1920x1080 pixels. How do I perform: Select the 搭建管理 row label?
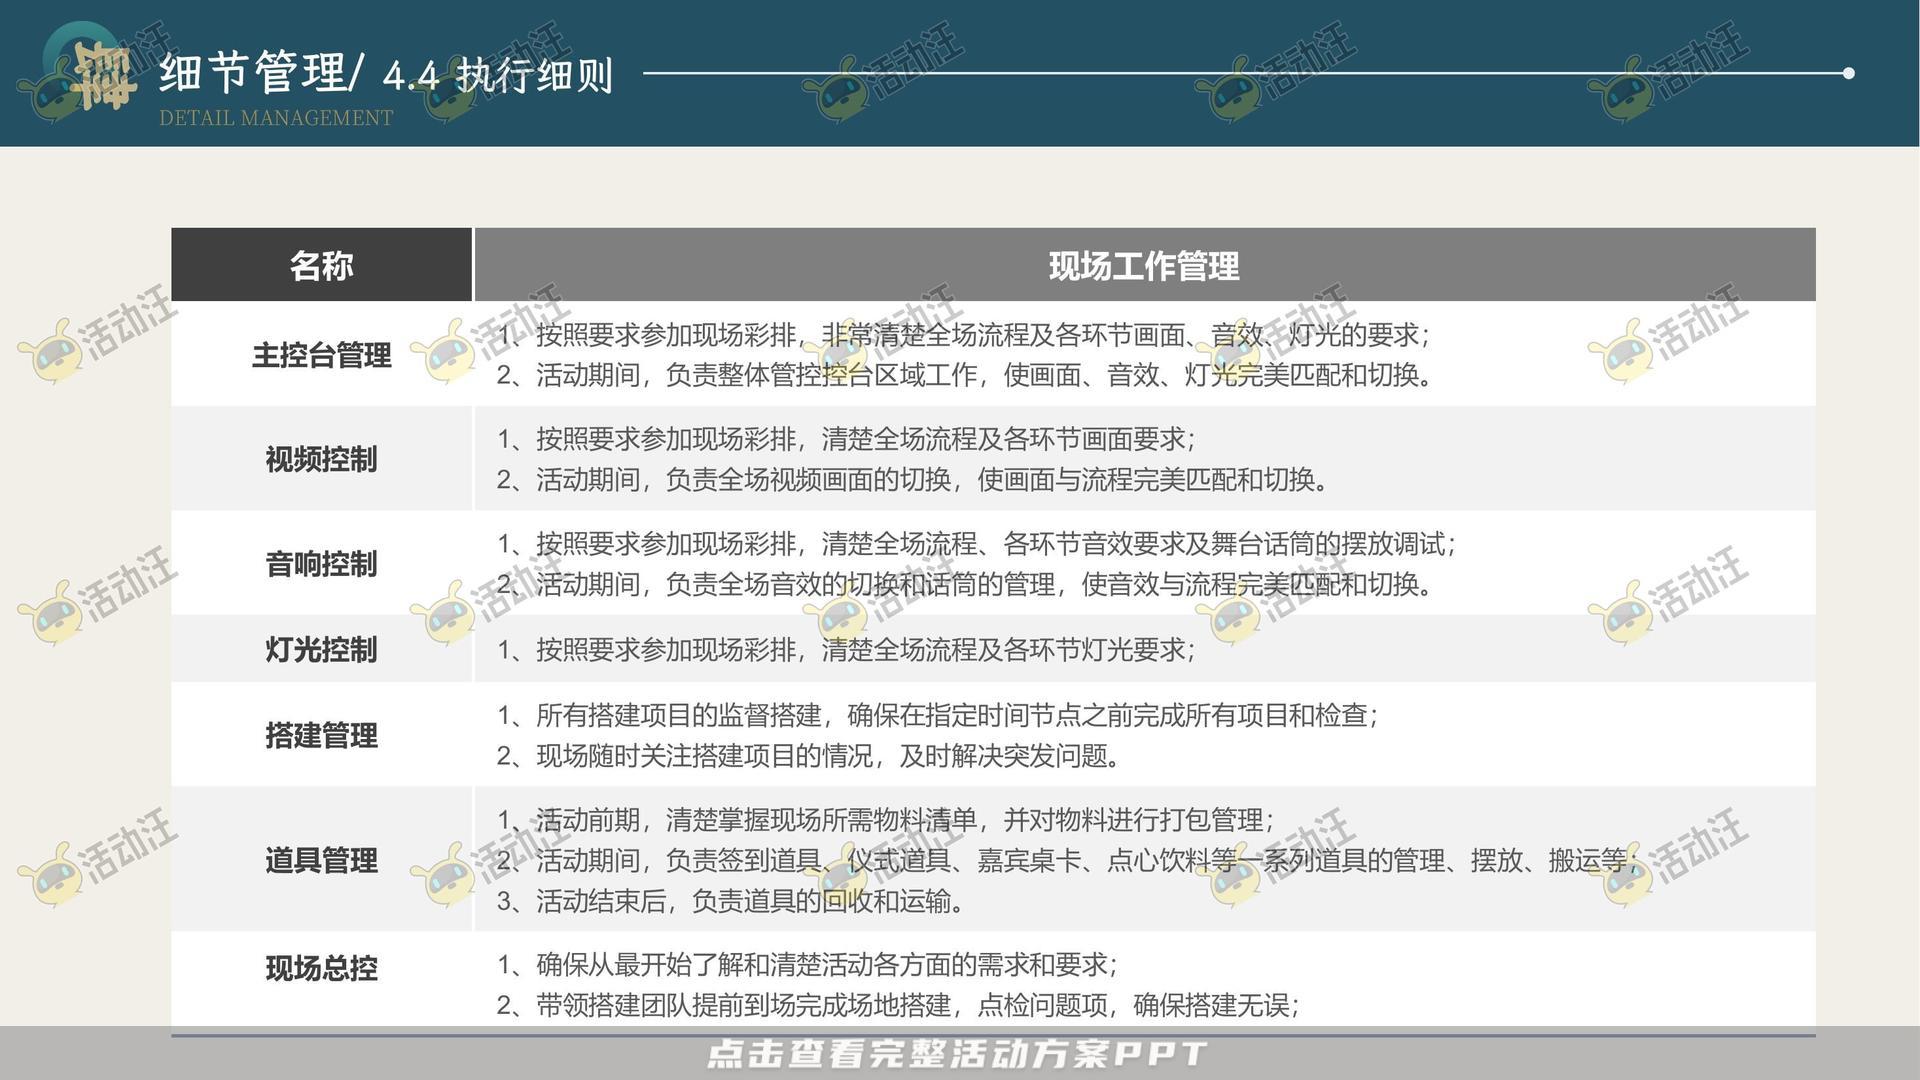[x=320, y=735]
